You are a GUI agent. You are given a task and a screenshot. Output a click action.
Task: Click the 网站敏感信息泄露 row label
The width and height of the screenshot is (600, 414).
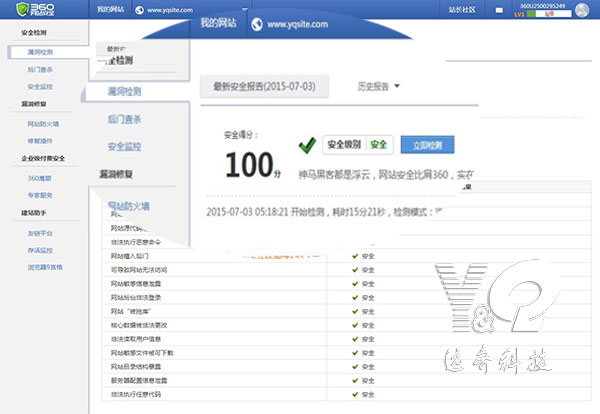(x=136, y=284)
